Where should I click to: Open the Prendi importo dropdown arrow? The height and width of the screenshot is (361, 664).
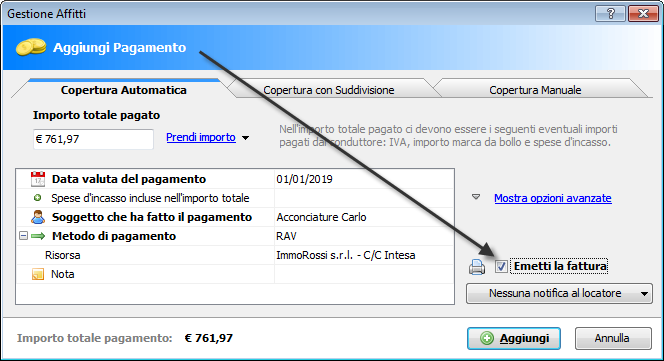tap(245, 138)
